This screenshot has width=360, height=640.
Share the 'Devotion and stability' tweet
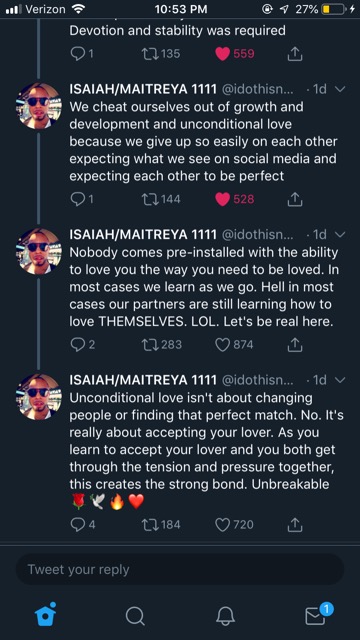click(295, 54)
